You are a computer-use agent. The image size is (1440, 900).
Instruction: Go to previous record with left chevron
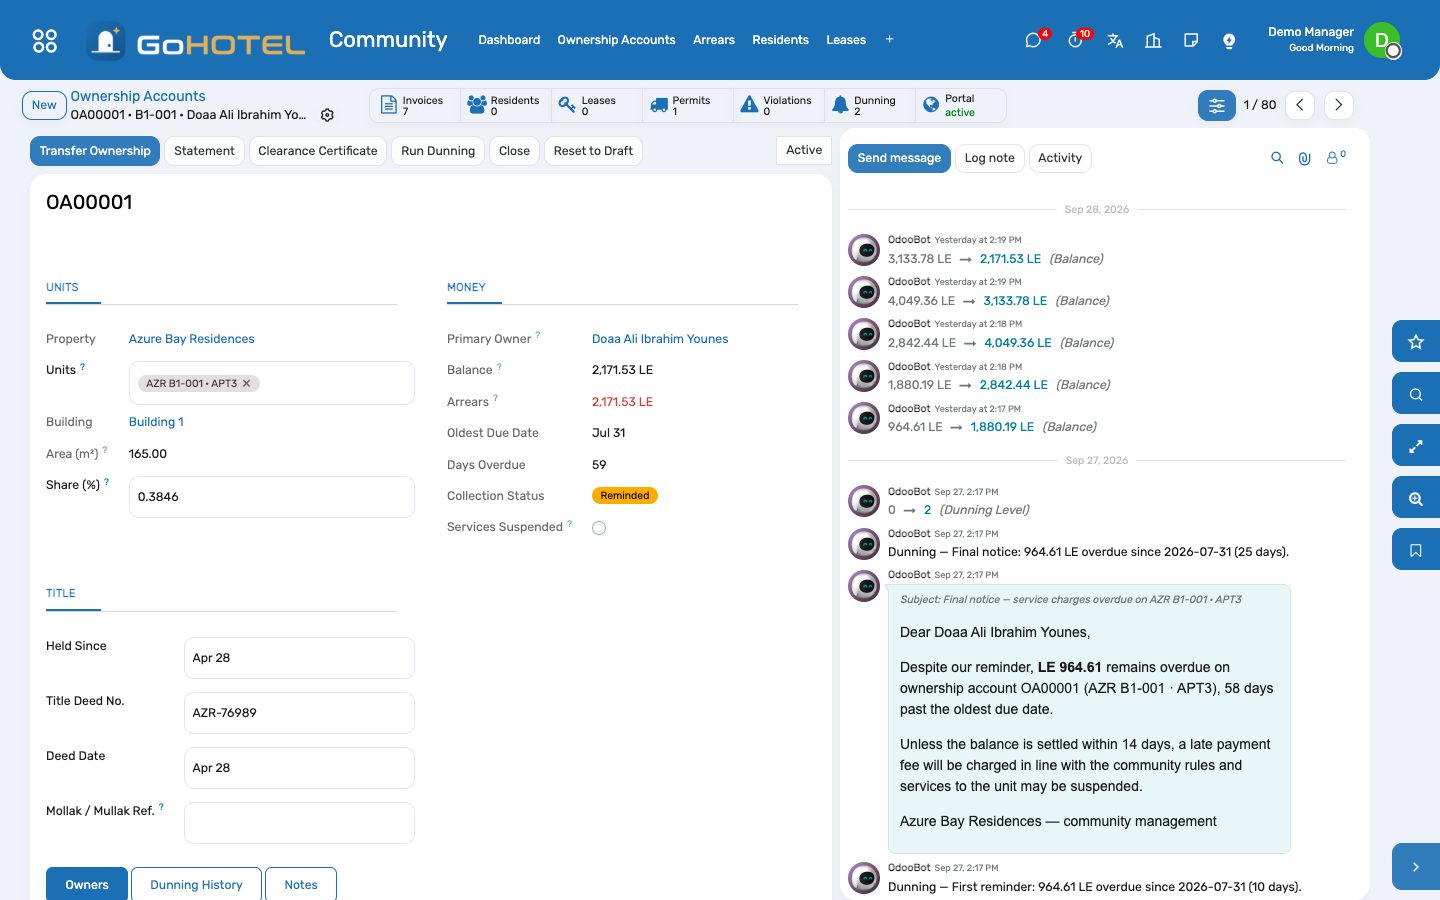point(1300,105)
